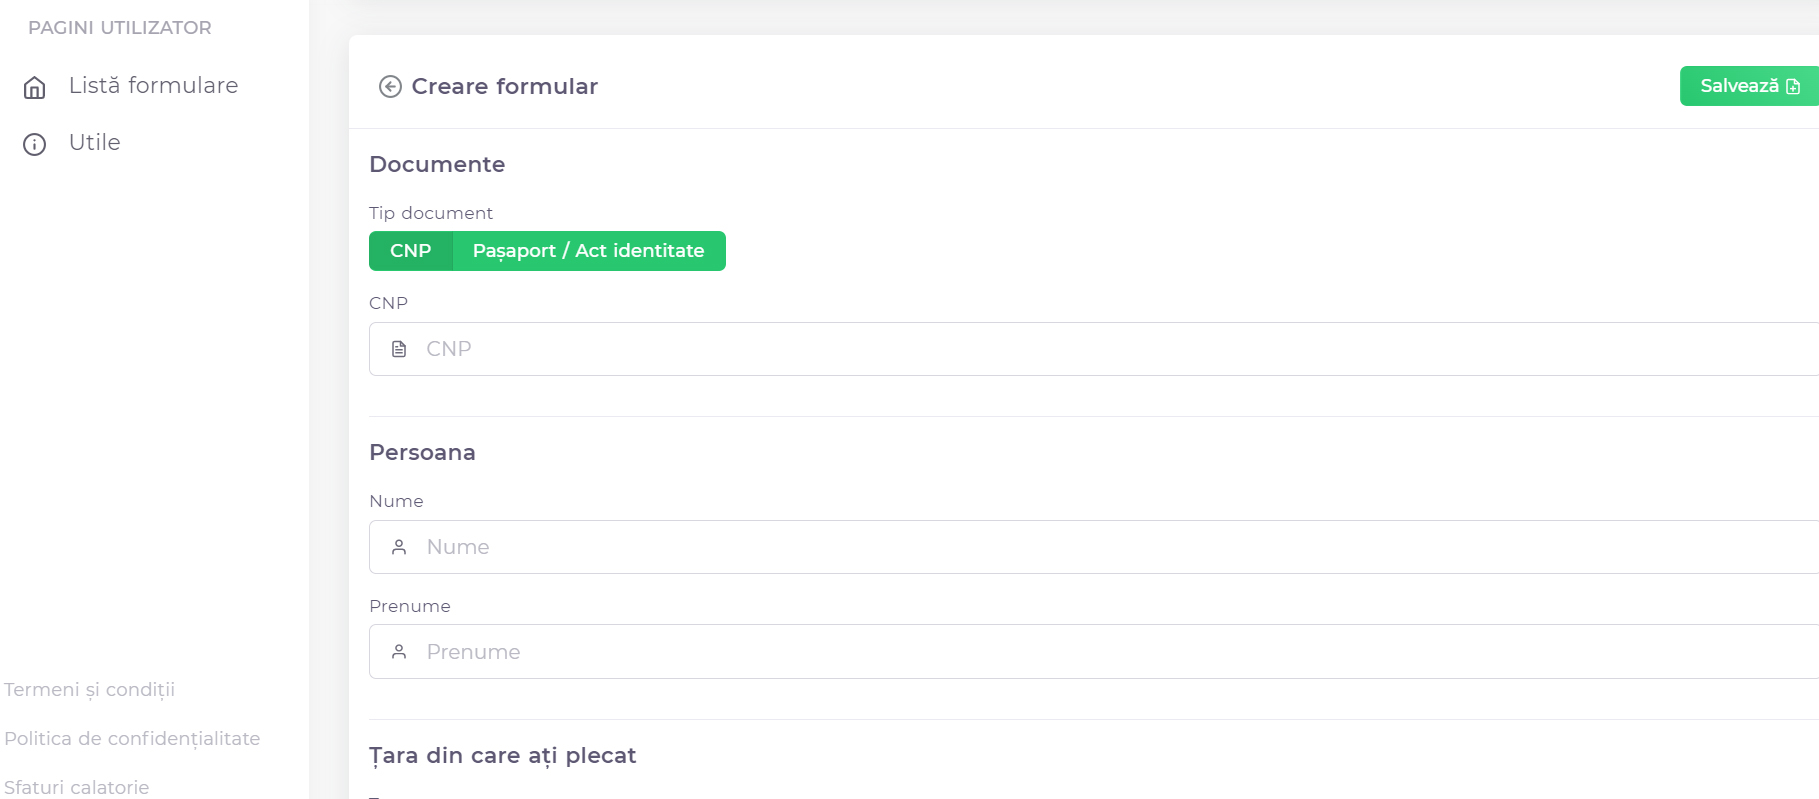Click the file icon inside the Salvează button

point(1793,87)
